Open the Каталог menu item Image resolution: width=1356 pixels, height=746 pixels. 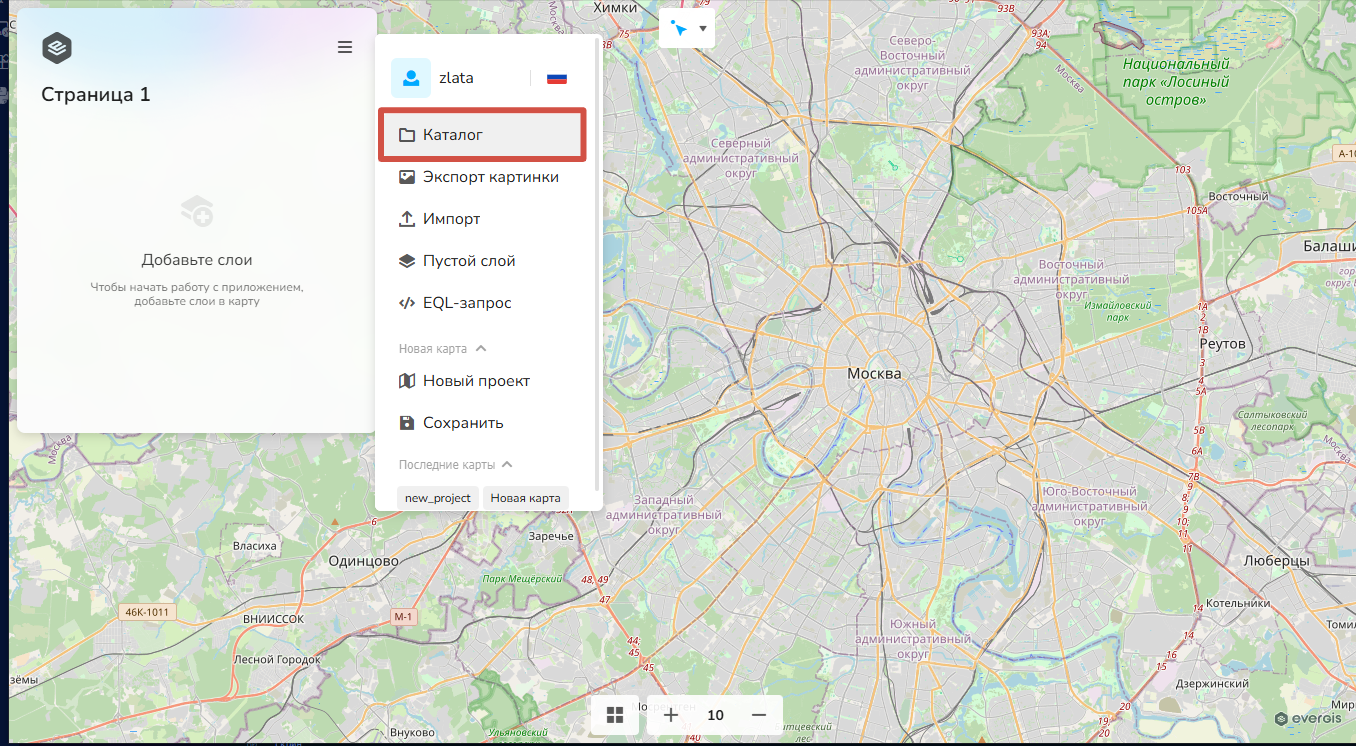(483, 135)
